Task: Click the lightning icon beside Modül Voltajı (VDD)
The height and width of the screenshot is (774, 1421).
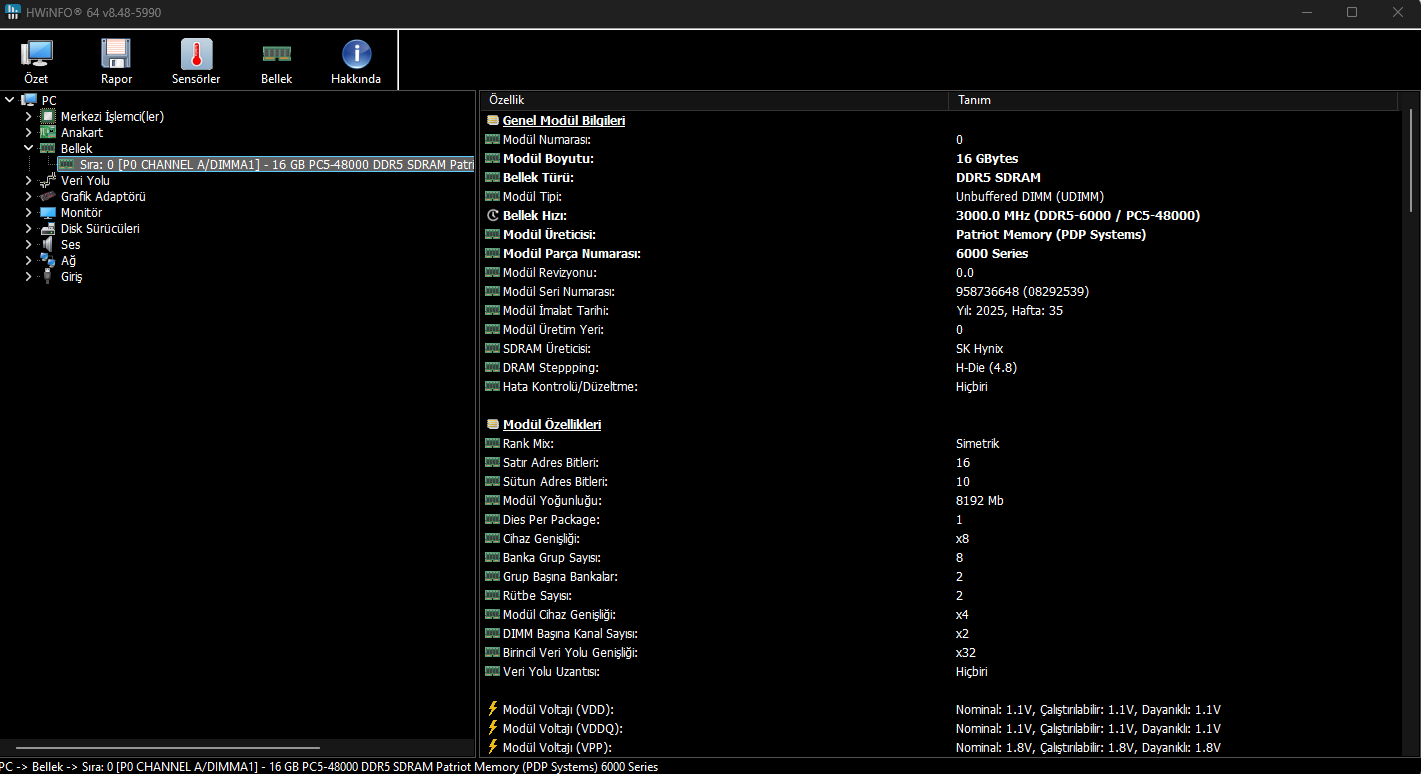Action: pos(492,709)
